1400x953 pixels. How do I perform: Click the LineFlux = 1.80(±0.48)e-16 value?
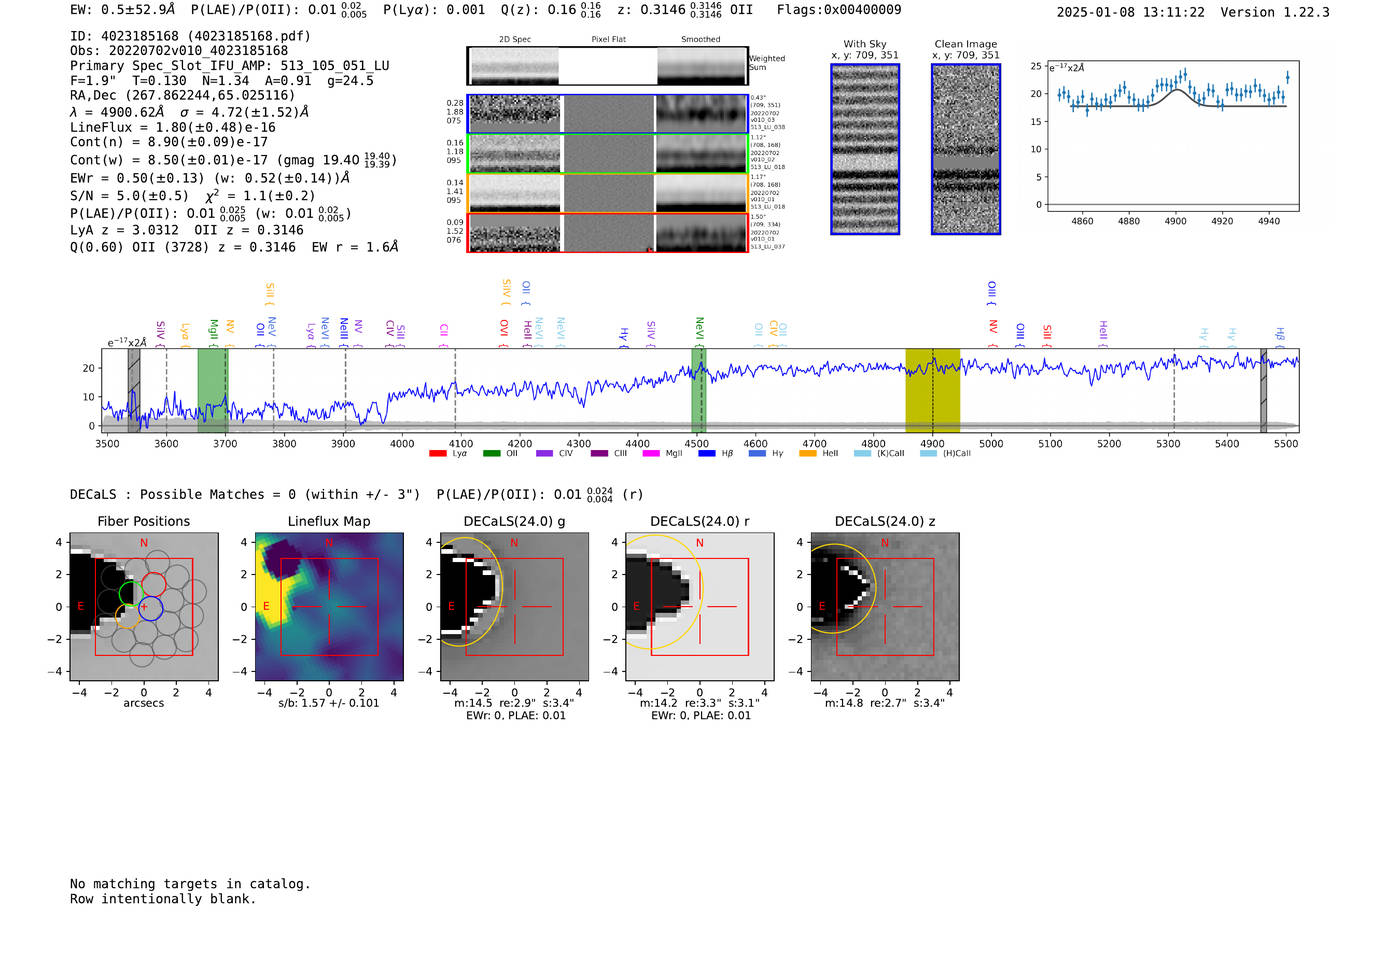pos(173,128)
